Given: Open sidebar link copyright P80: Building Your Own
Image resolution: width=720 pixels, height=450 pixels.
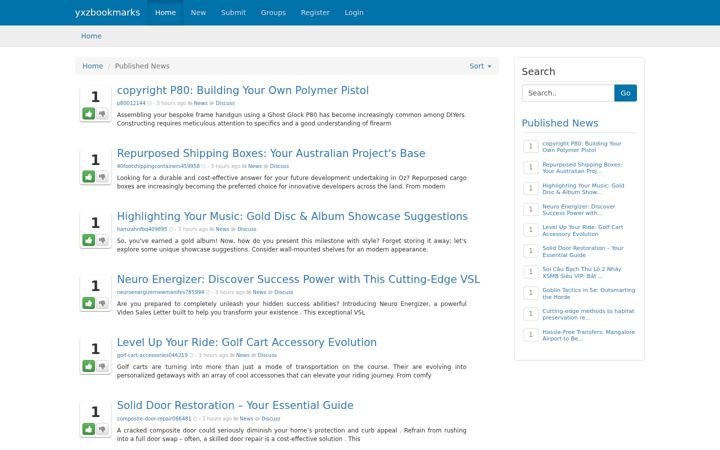Looking at the screenshot, I should pos(582,147).
